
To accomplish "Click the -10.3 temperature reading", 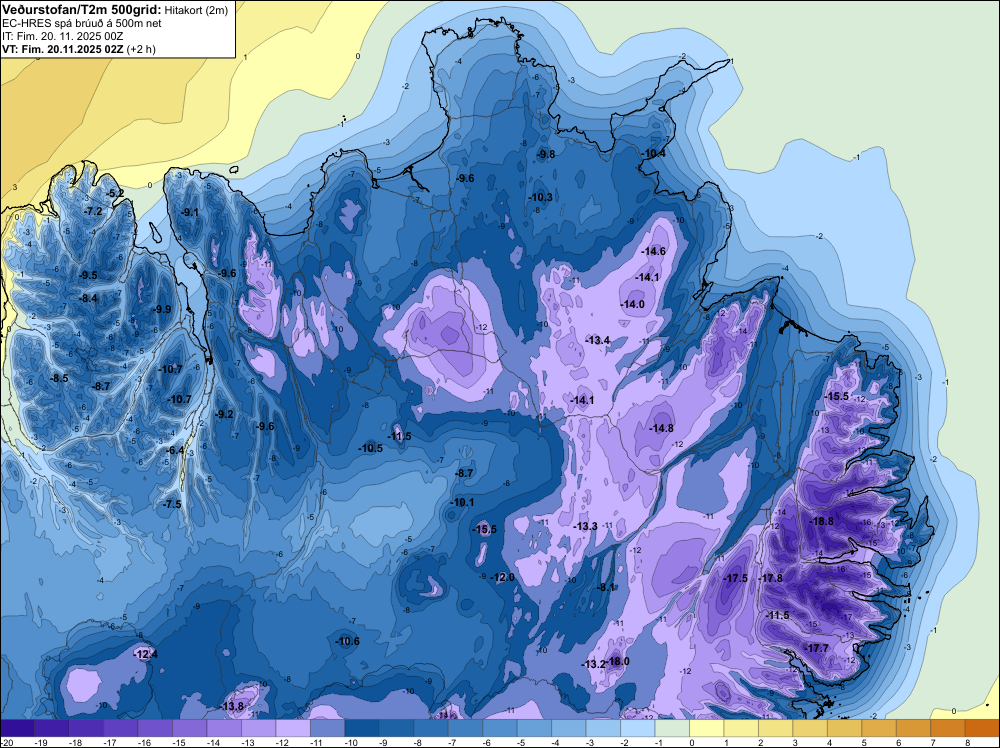I will [541, 197].
